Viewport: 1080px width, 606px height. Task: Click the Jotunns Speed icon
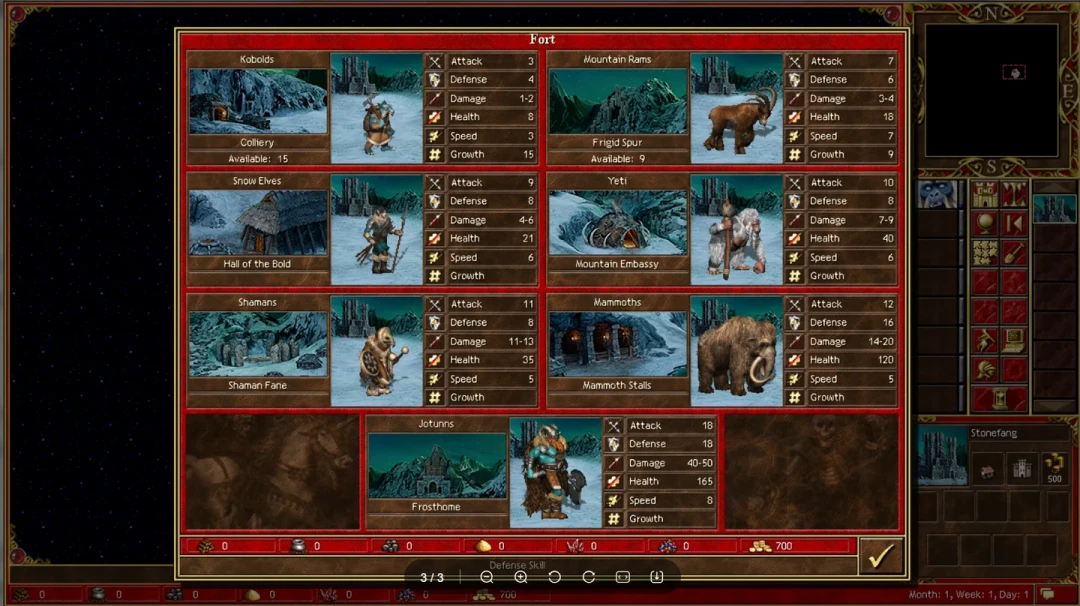click(614, 501)
